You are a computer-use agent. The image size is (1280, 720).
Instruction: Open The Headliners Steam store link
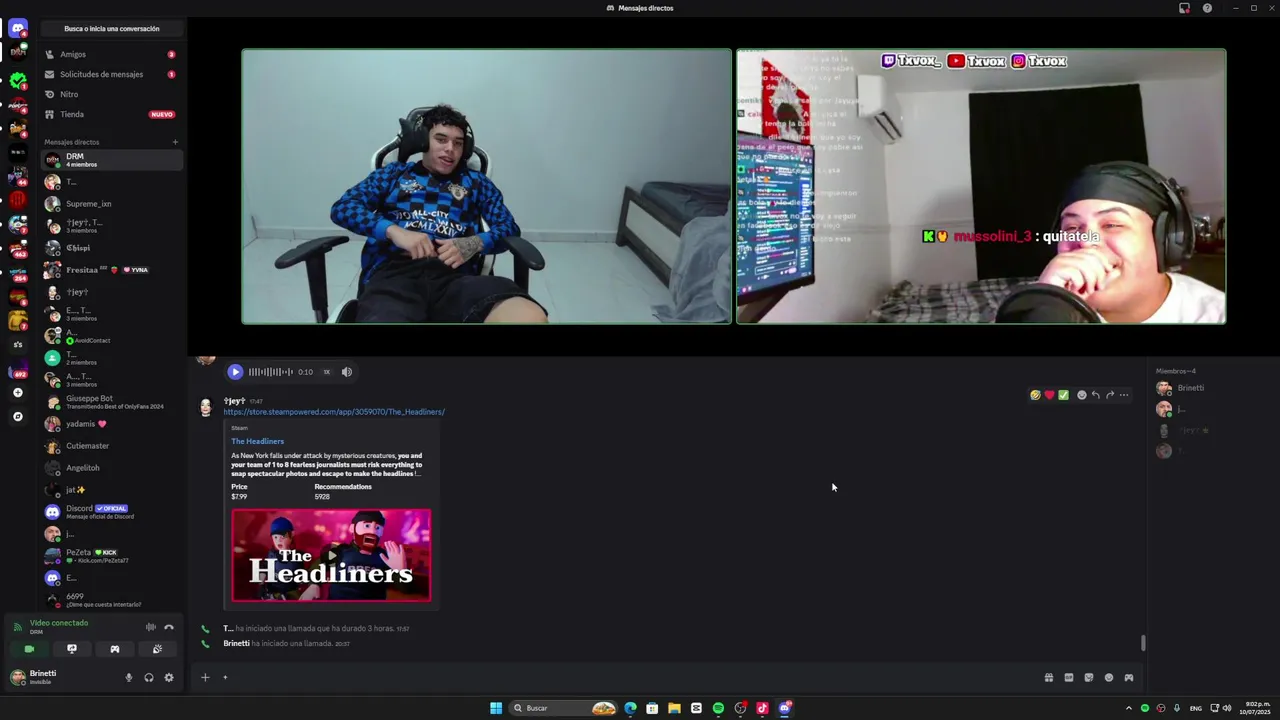tap(334, 412)
